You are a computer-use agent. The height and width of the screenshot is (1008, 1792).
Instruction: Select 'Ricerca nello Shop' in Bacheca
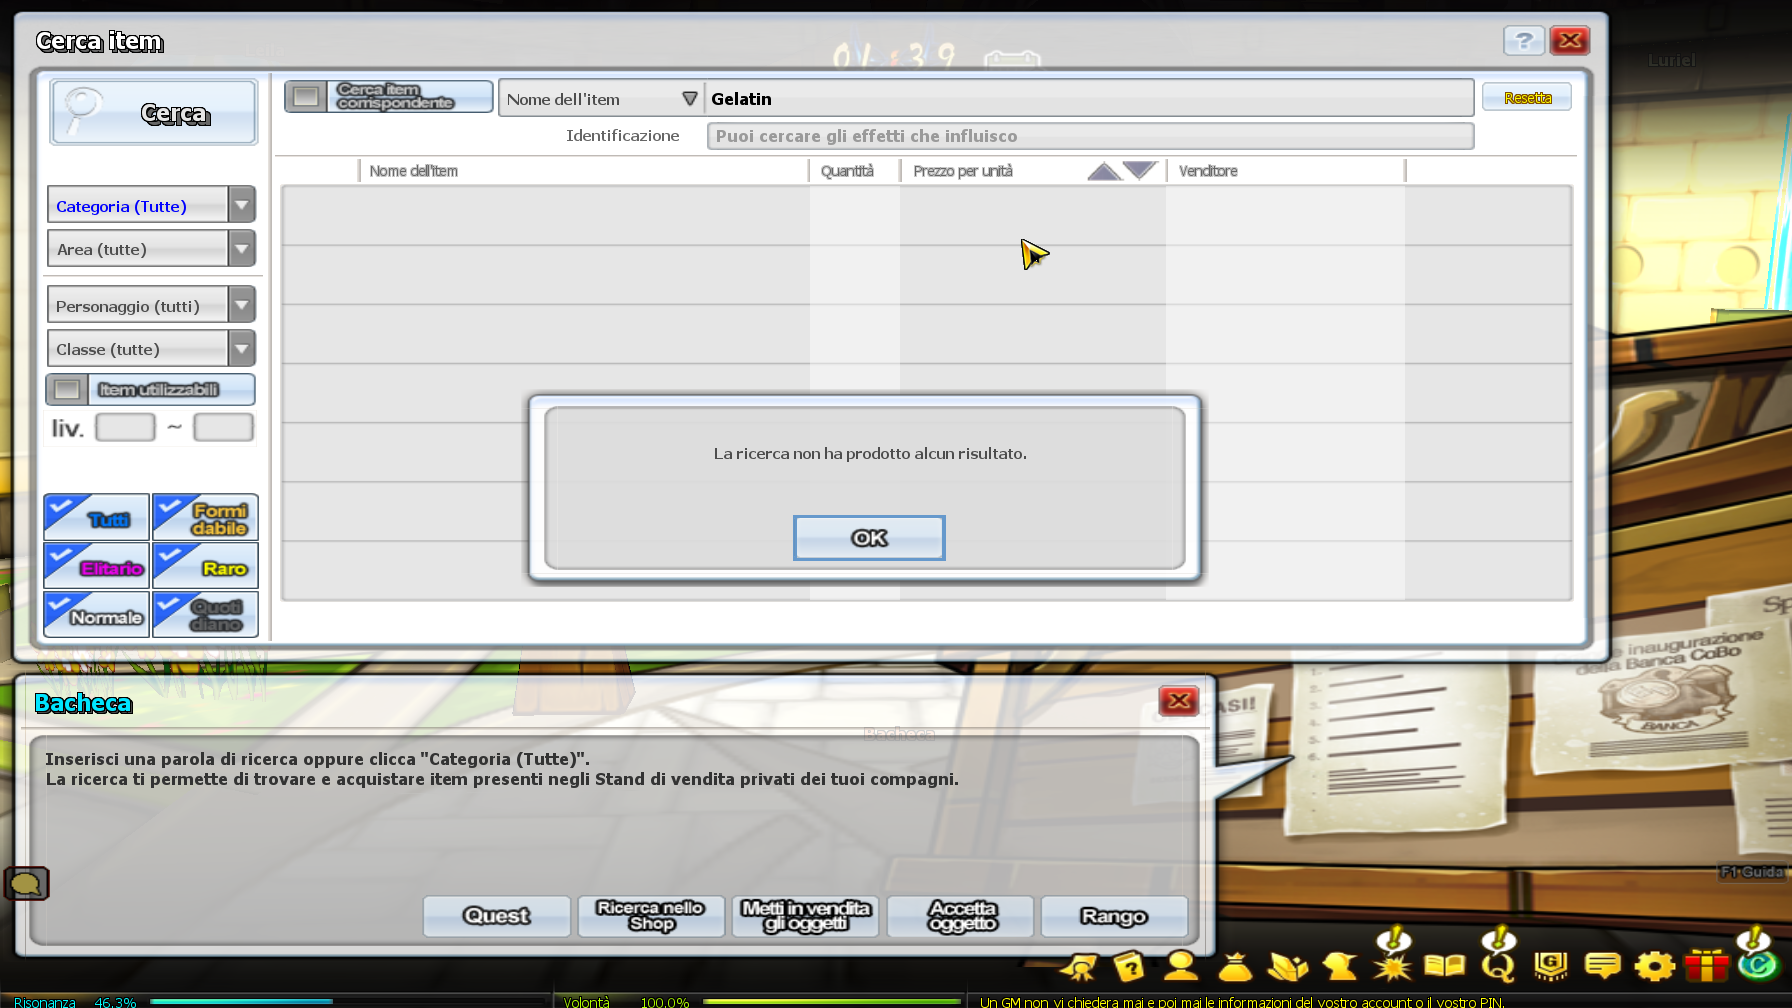(651, 916)
